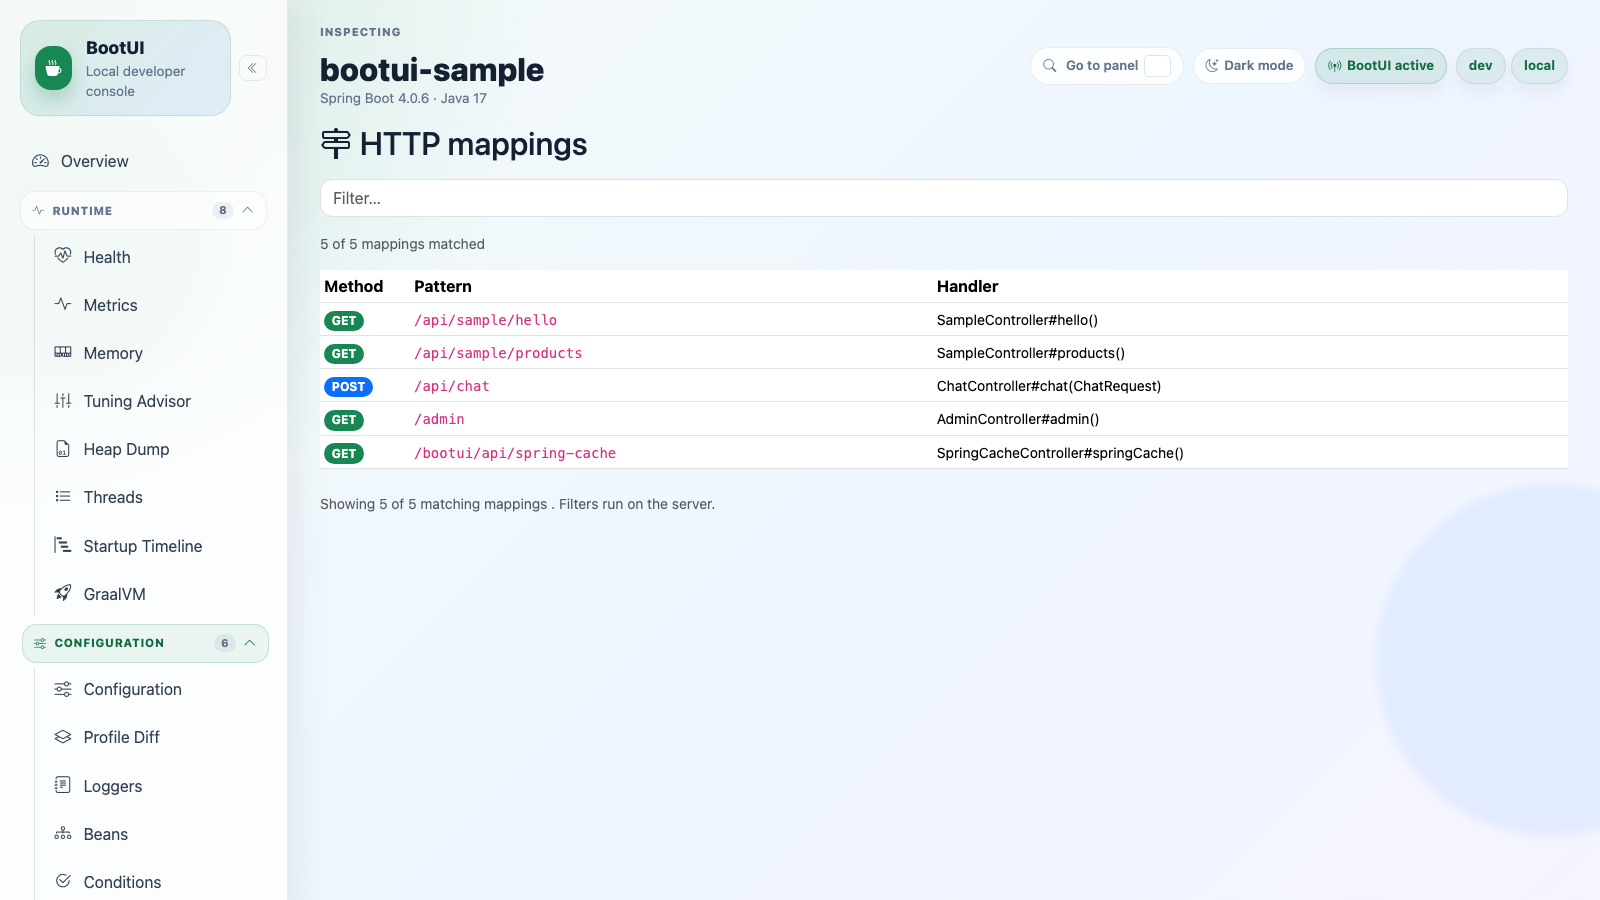This screenshot has height=900, width=1600.
Task: Click the search magnifier icon in Go to panel
Action: coord(1050,66)
